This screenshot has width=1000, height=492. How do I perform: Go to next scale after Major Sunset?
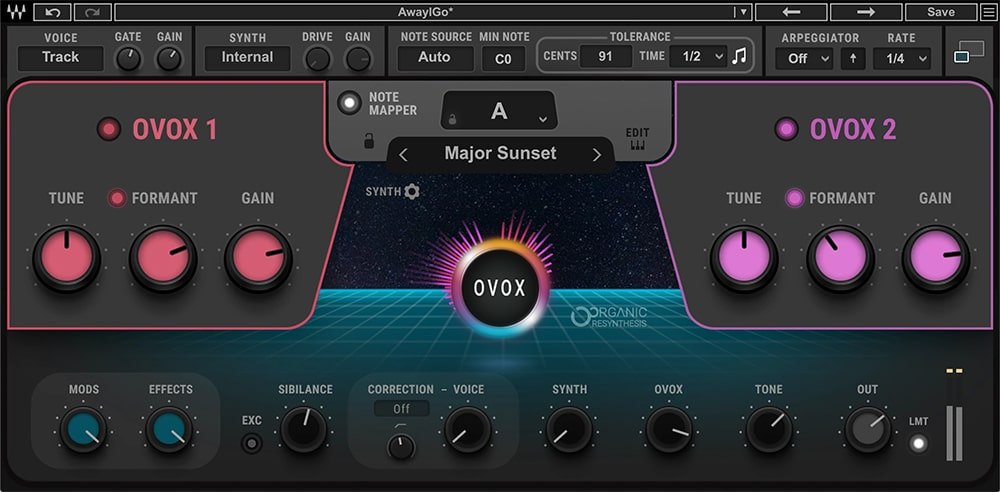pos(597,154)
